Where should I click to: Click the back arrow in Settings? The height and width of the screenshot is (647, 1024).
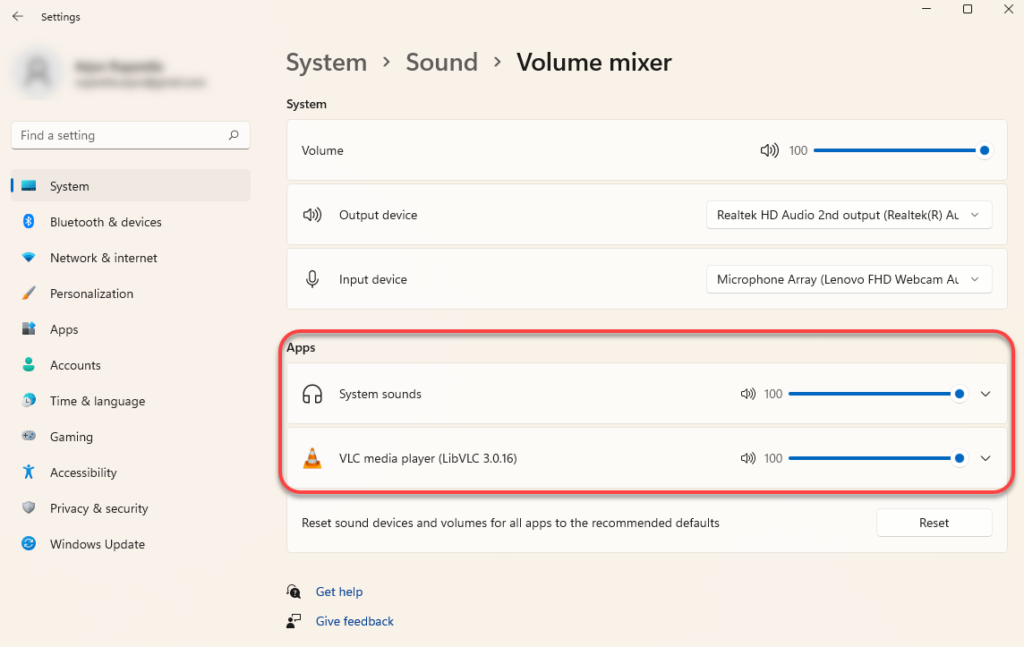point(18,17)
